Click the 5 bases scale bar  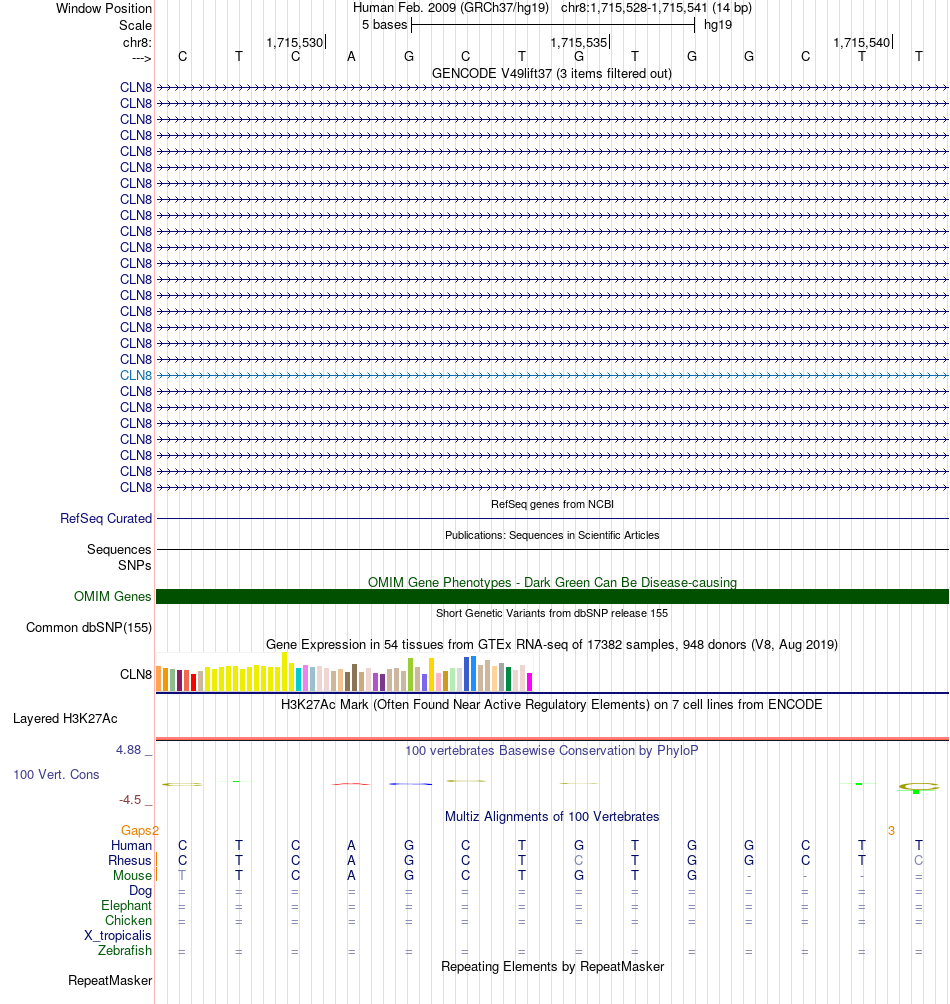[x=553, y=25]
